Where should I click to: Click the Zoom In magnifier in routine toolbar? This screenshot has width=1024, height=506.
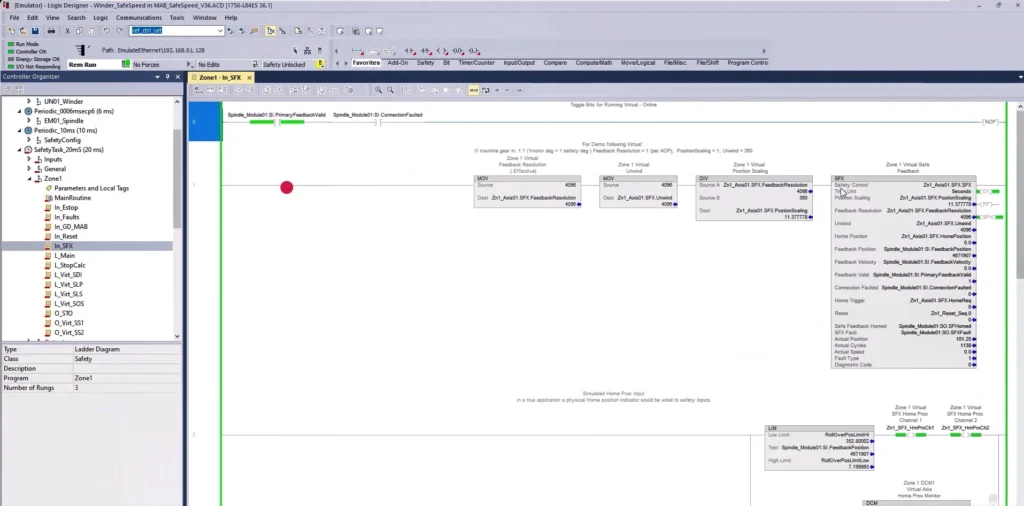tap(378, 90)
